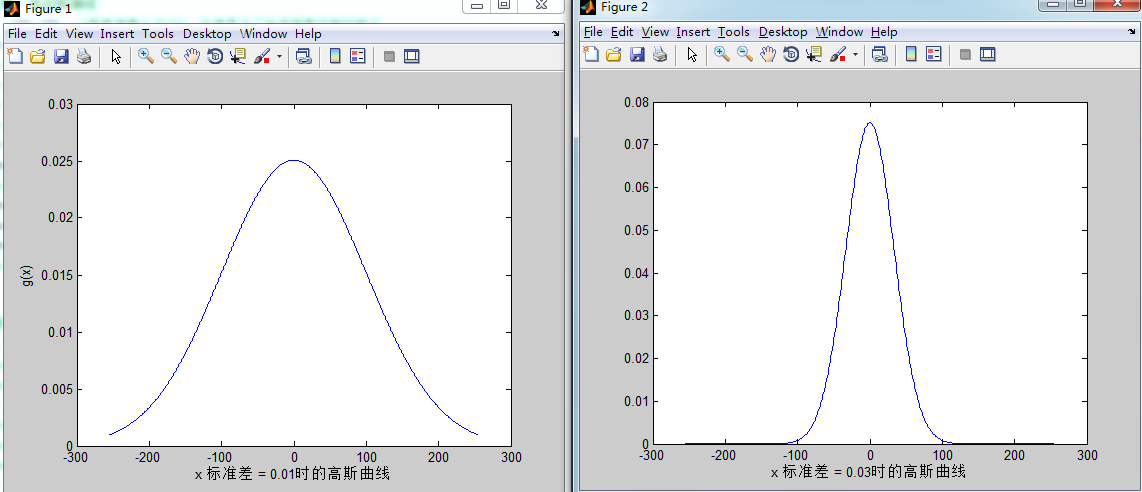Hide Plot Tools in Figure 1
The width and height of the screenshot is (1142, 492).
[389, 57]
